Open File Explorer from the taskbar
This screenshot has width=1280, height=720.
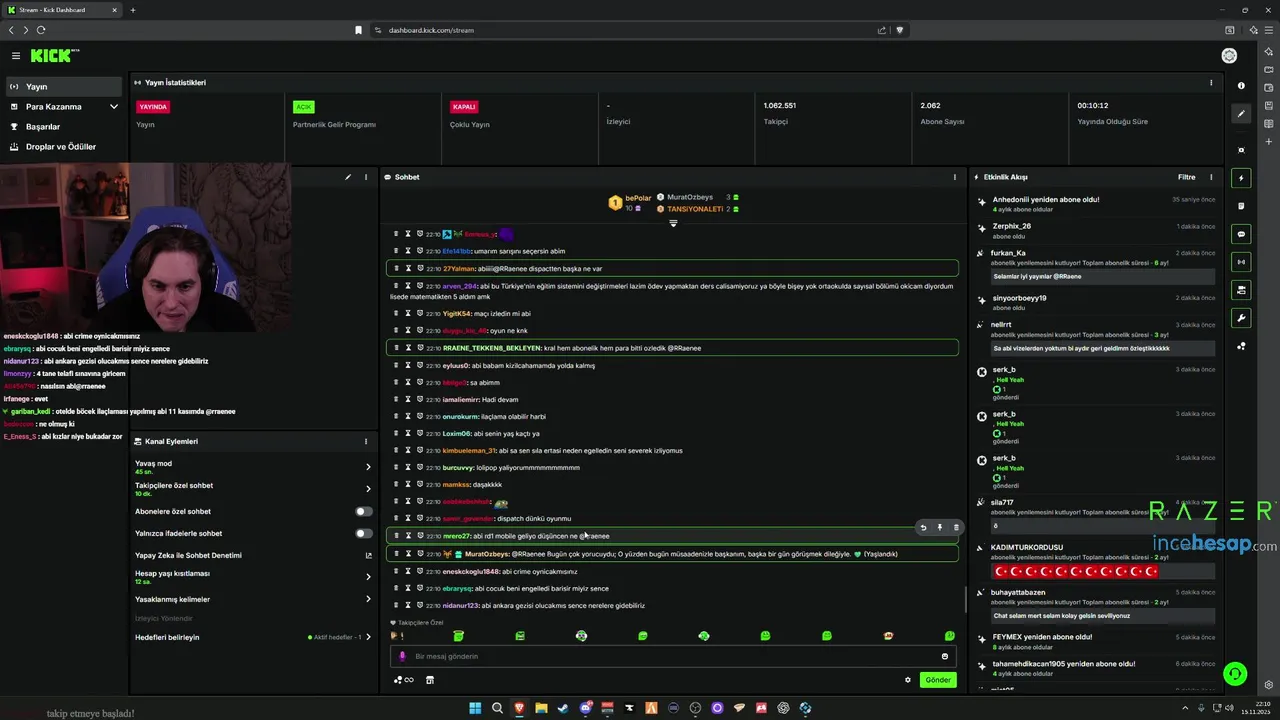[x=541, y=708]
